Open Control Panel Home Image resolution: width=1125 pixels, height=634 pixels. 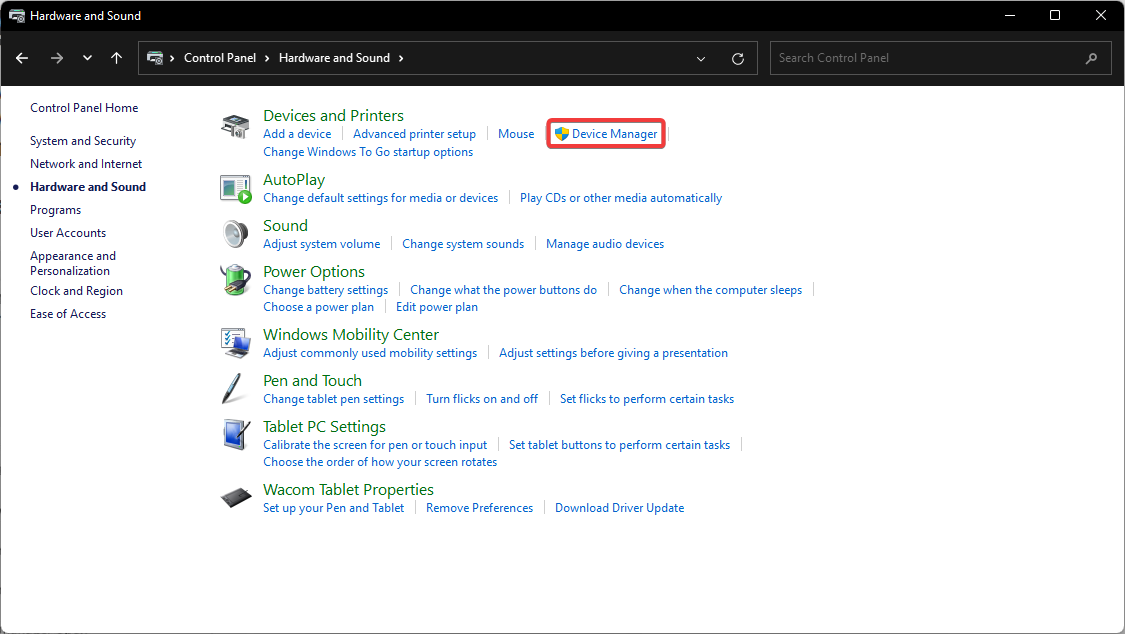coord(84,108)
